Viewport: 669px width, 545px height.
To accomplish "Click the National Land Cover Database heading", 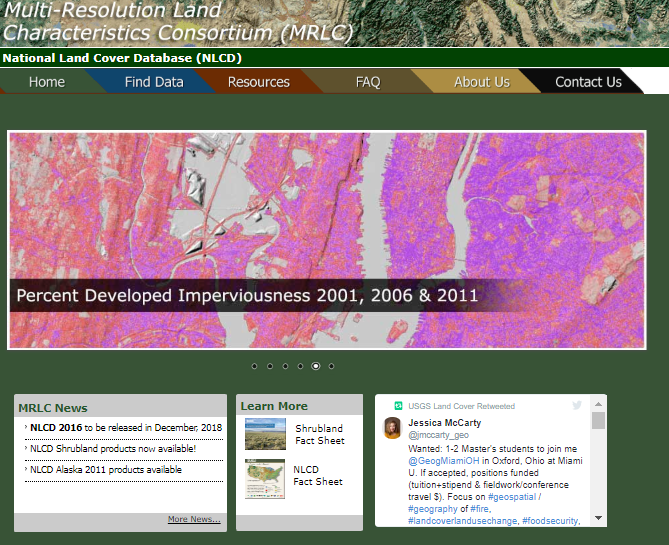I will point(122,58).
